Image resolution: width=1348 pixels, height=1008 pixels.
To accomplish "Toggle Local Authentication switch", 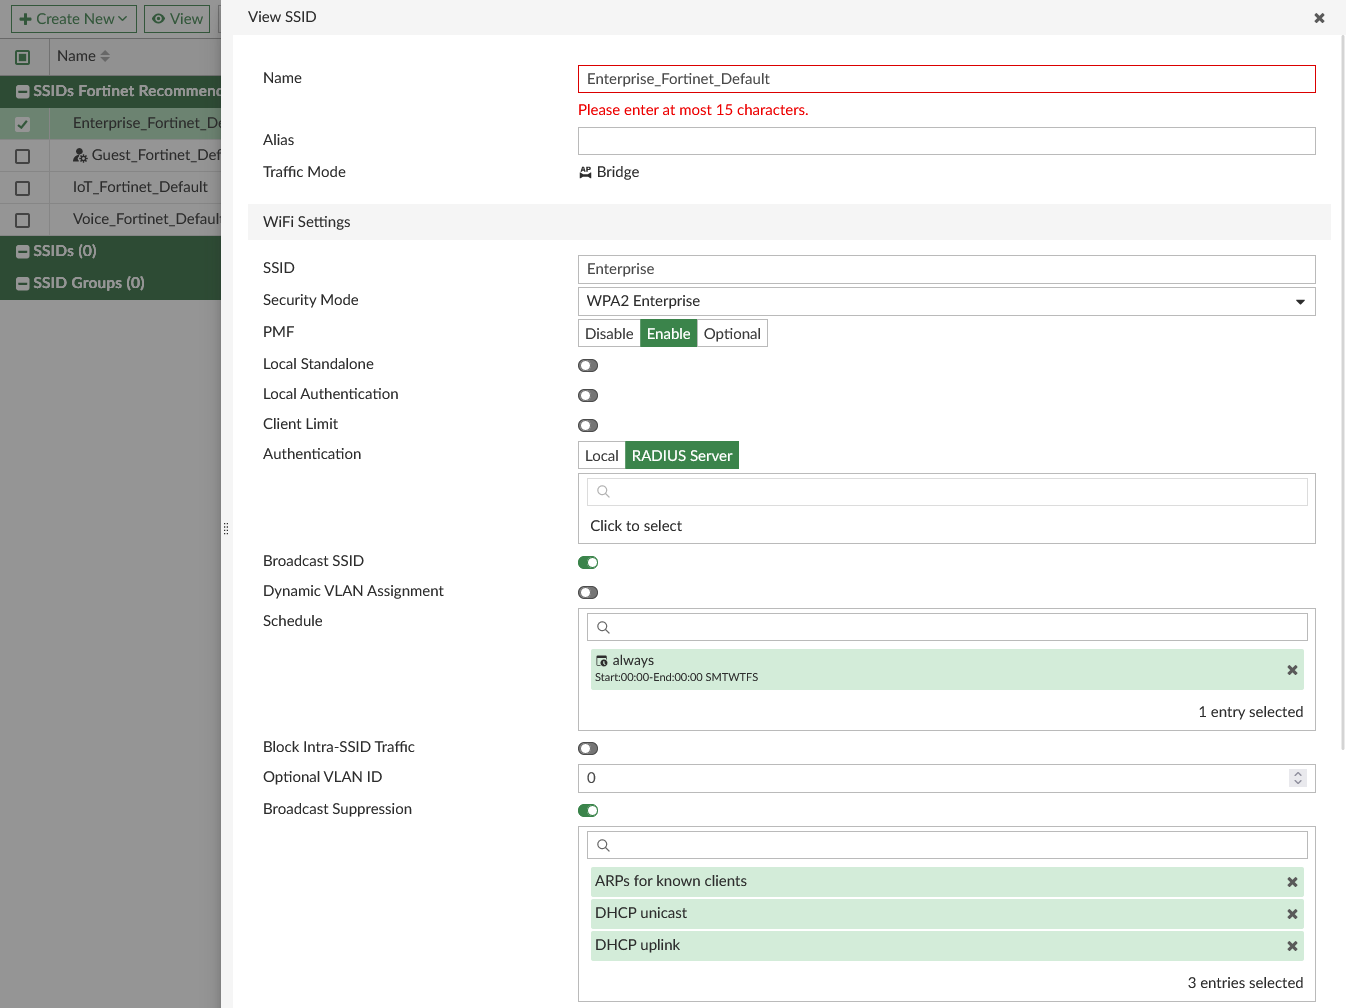I will point(588,396).
